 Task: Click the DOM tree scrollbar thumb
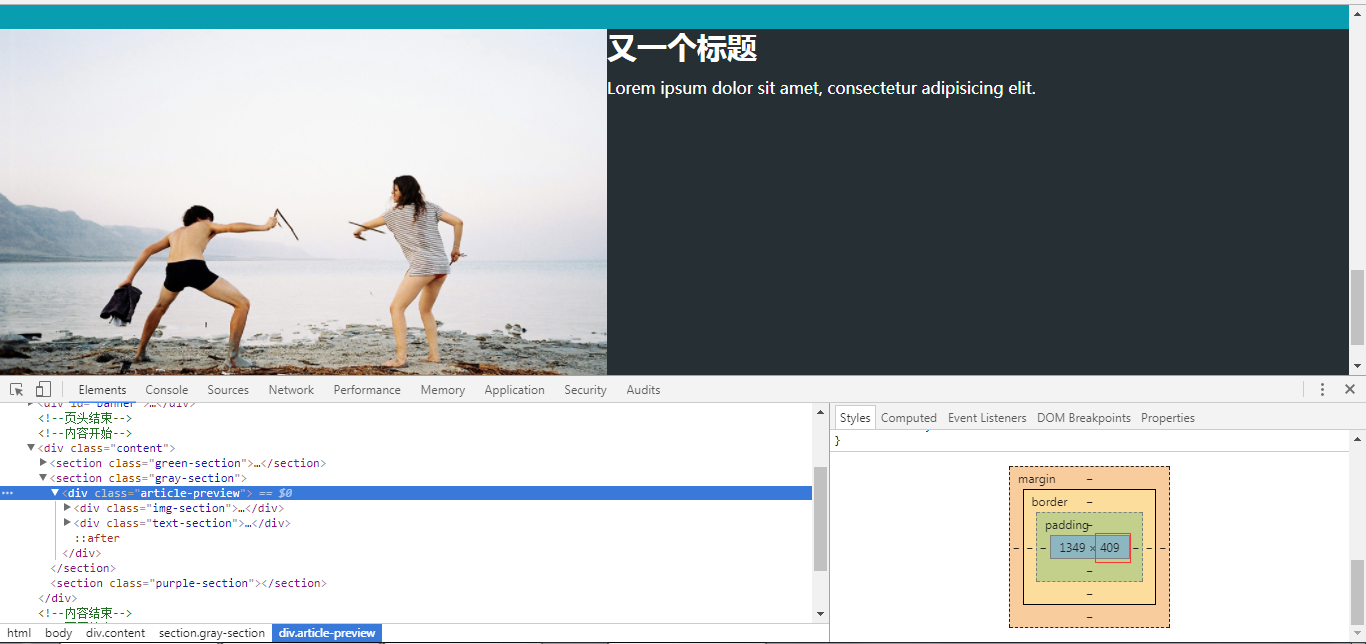[x=821, y=519]
